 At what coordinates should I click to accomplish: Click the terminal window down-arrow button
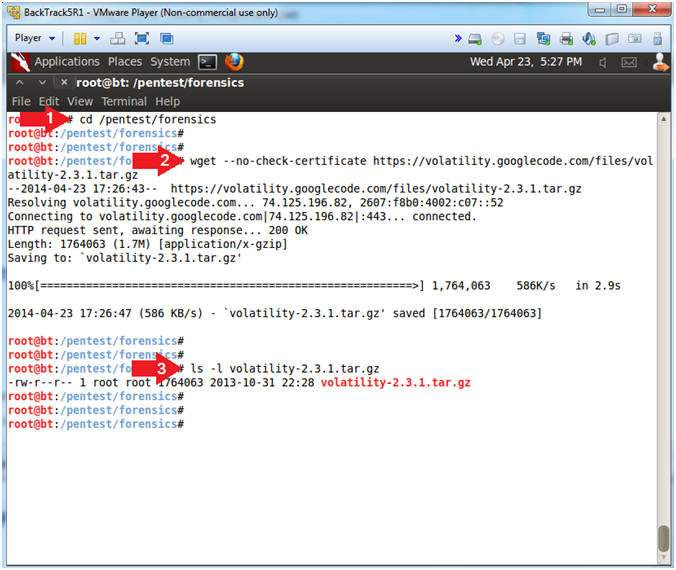coord(42,82)
